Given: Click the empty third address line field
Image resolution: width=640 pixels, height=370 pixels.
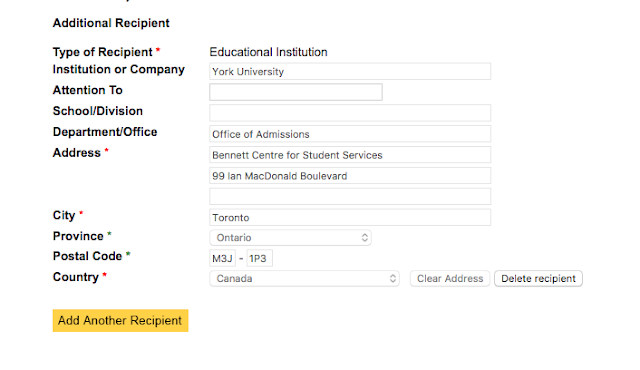Looking at the screenshot, I should [x=350, y=197].
